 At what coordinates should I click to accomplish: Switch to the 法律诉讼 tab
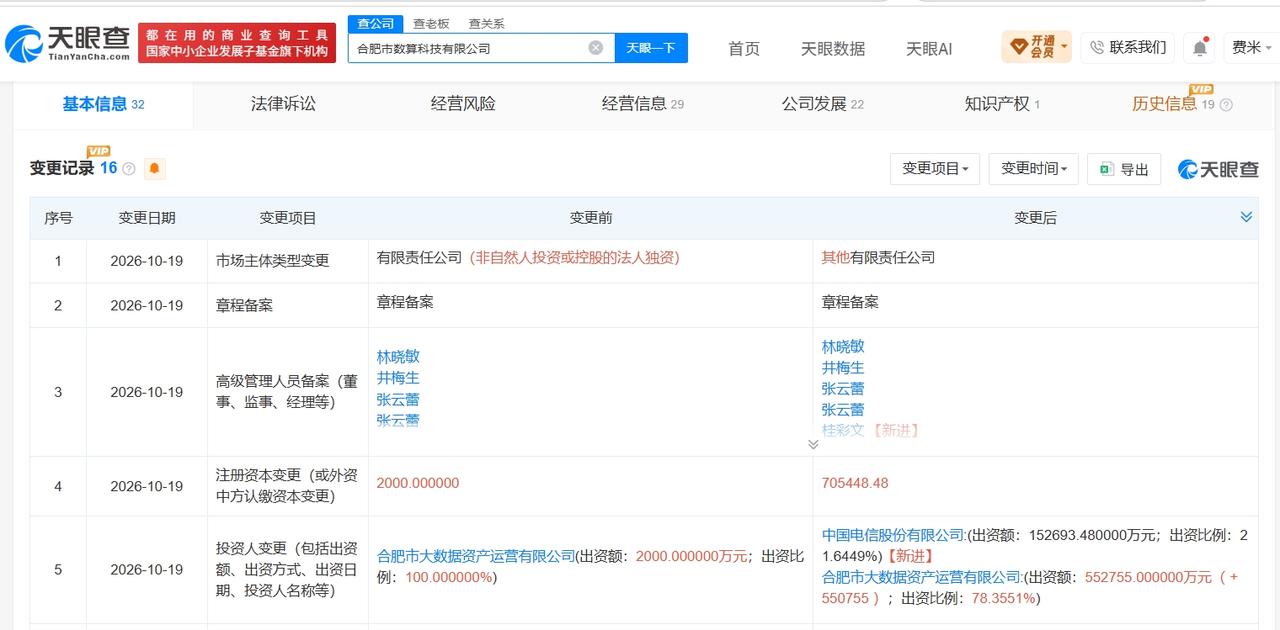point(283,104)
